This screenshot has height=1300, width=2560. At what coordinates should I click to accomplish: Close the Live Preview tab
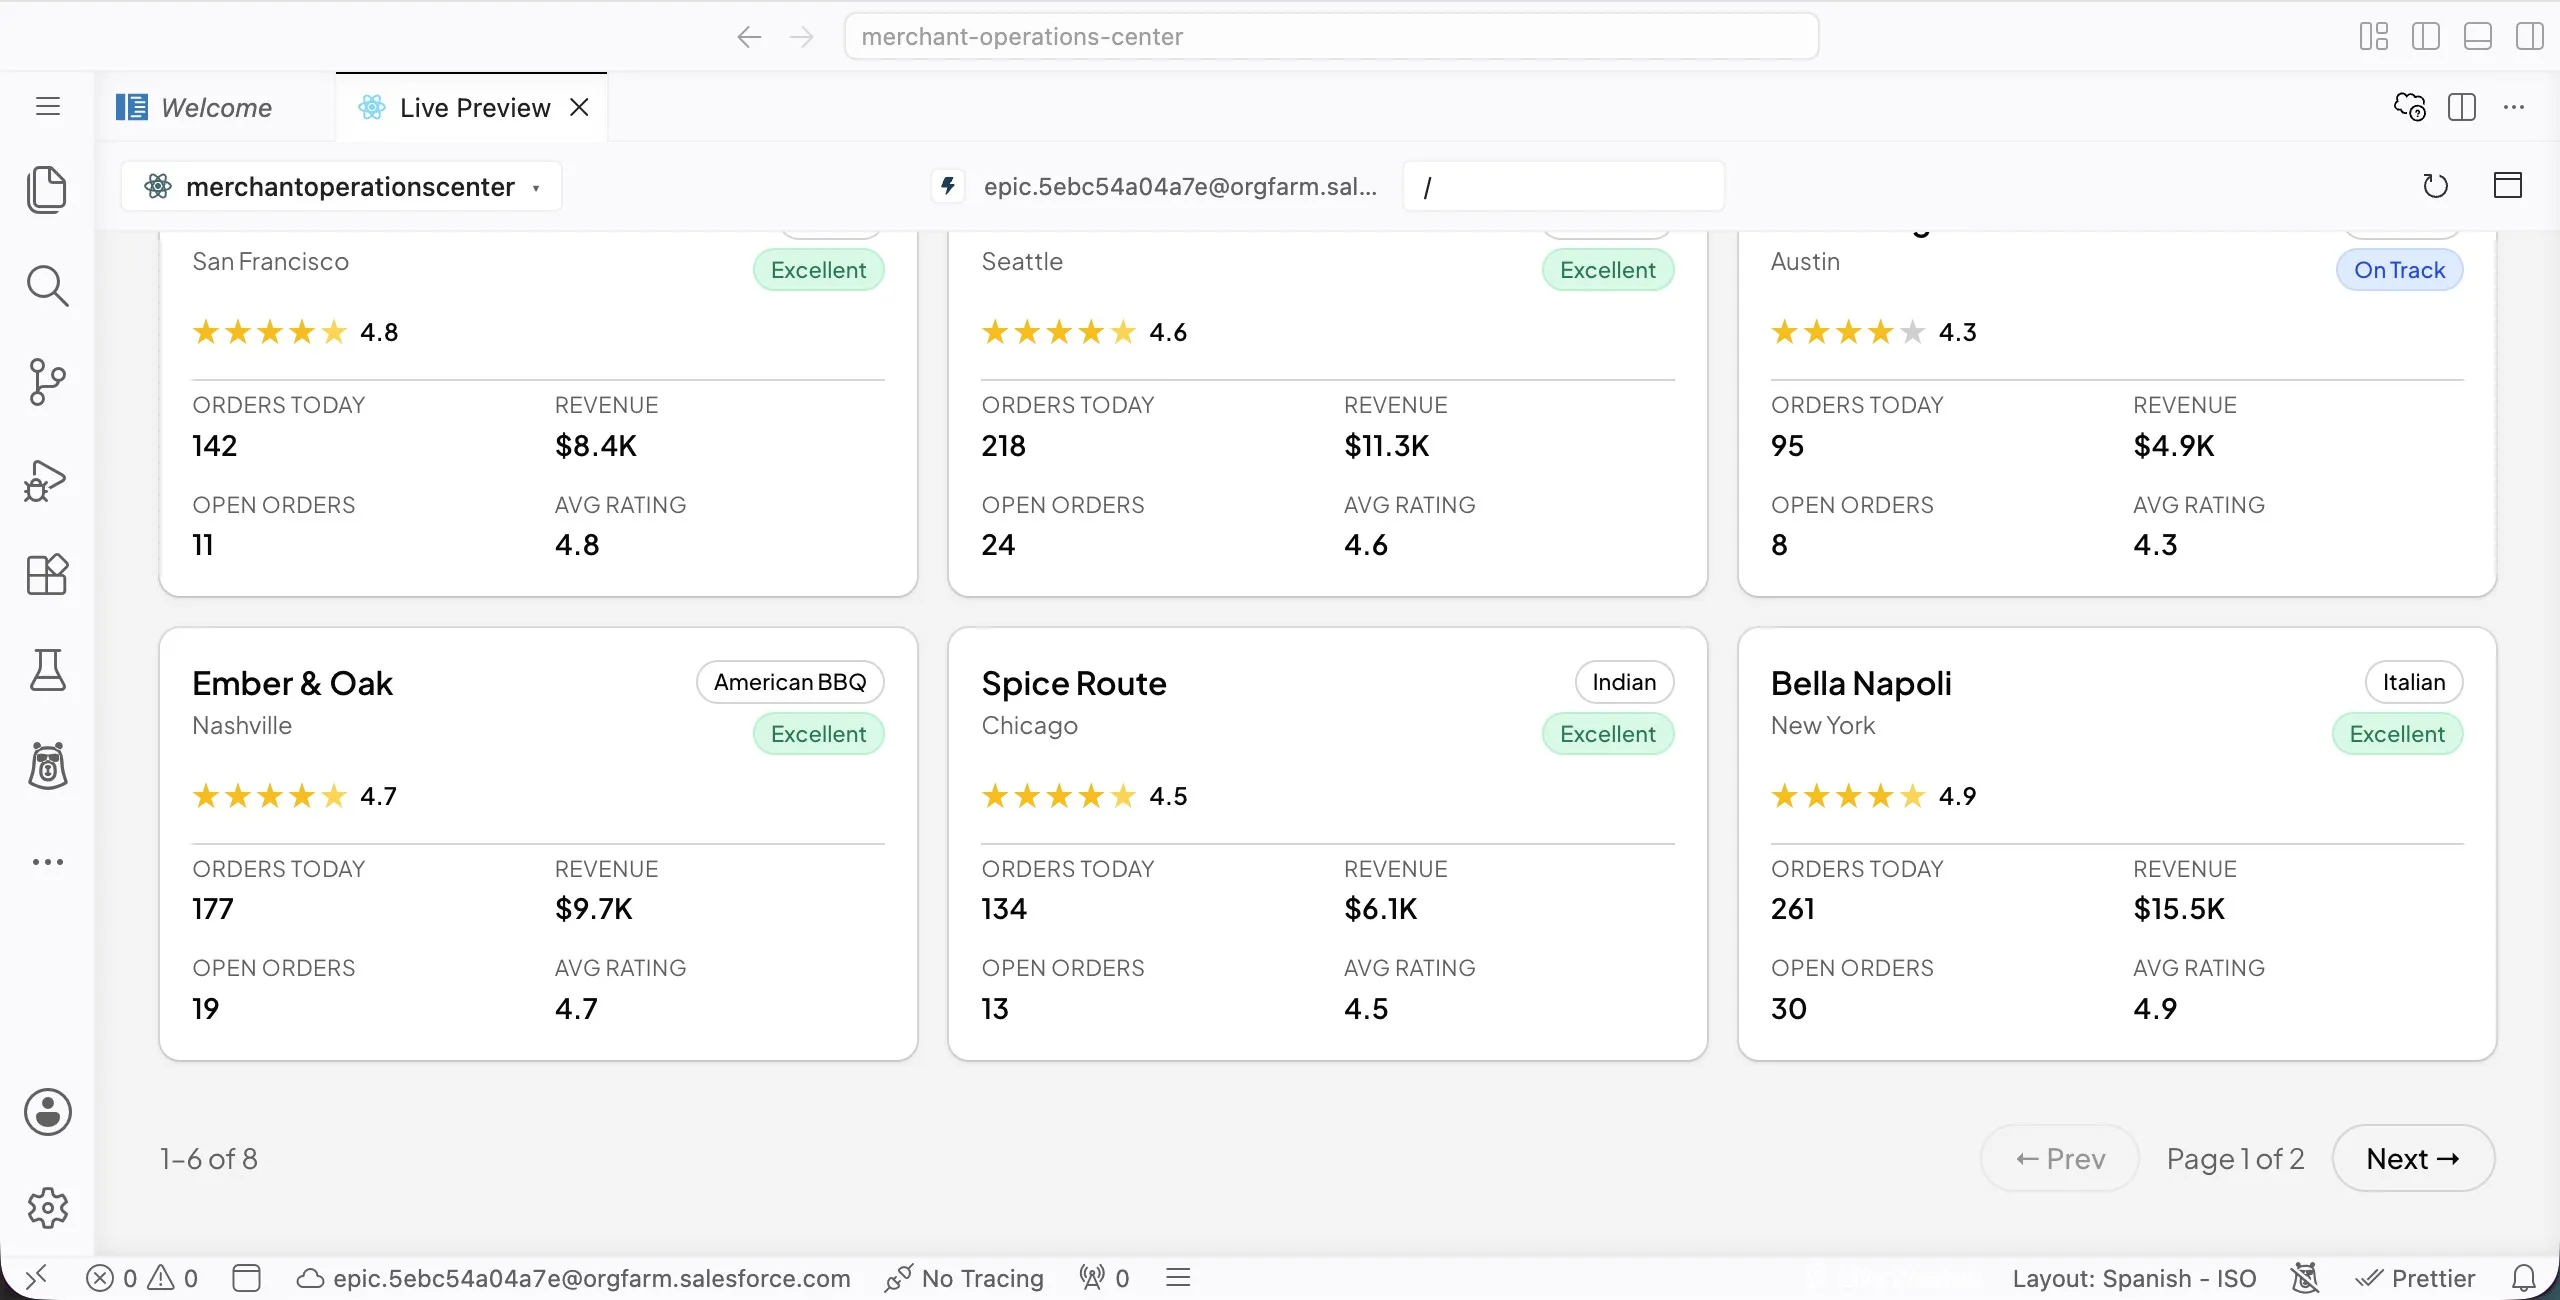click(579, 107)
